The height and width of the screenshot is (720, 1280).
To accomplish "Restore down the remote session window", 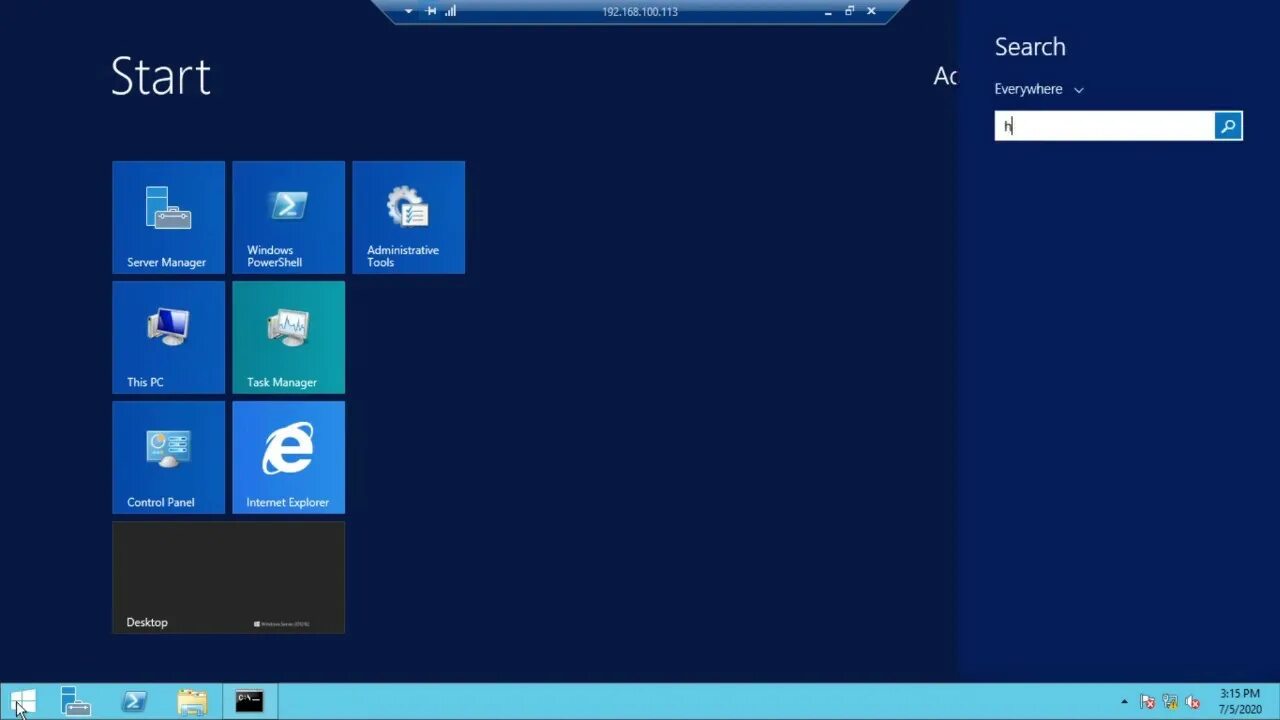I will tap(849, 11).
